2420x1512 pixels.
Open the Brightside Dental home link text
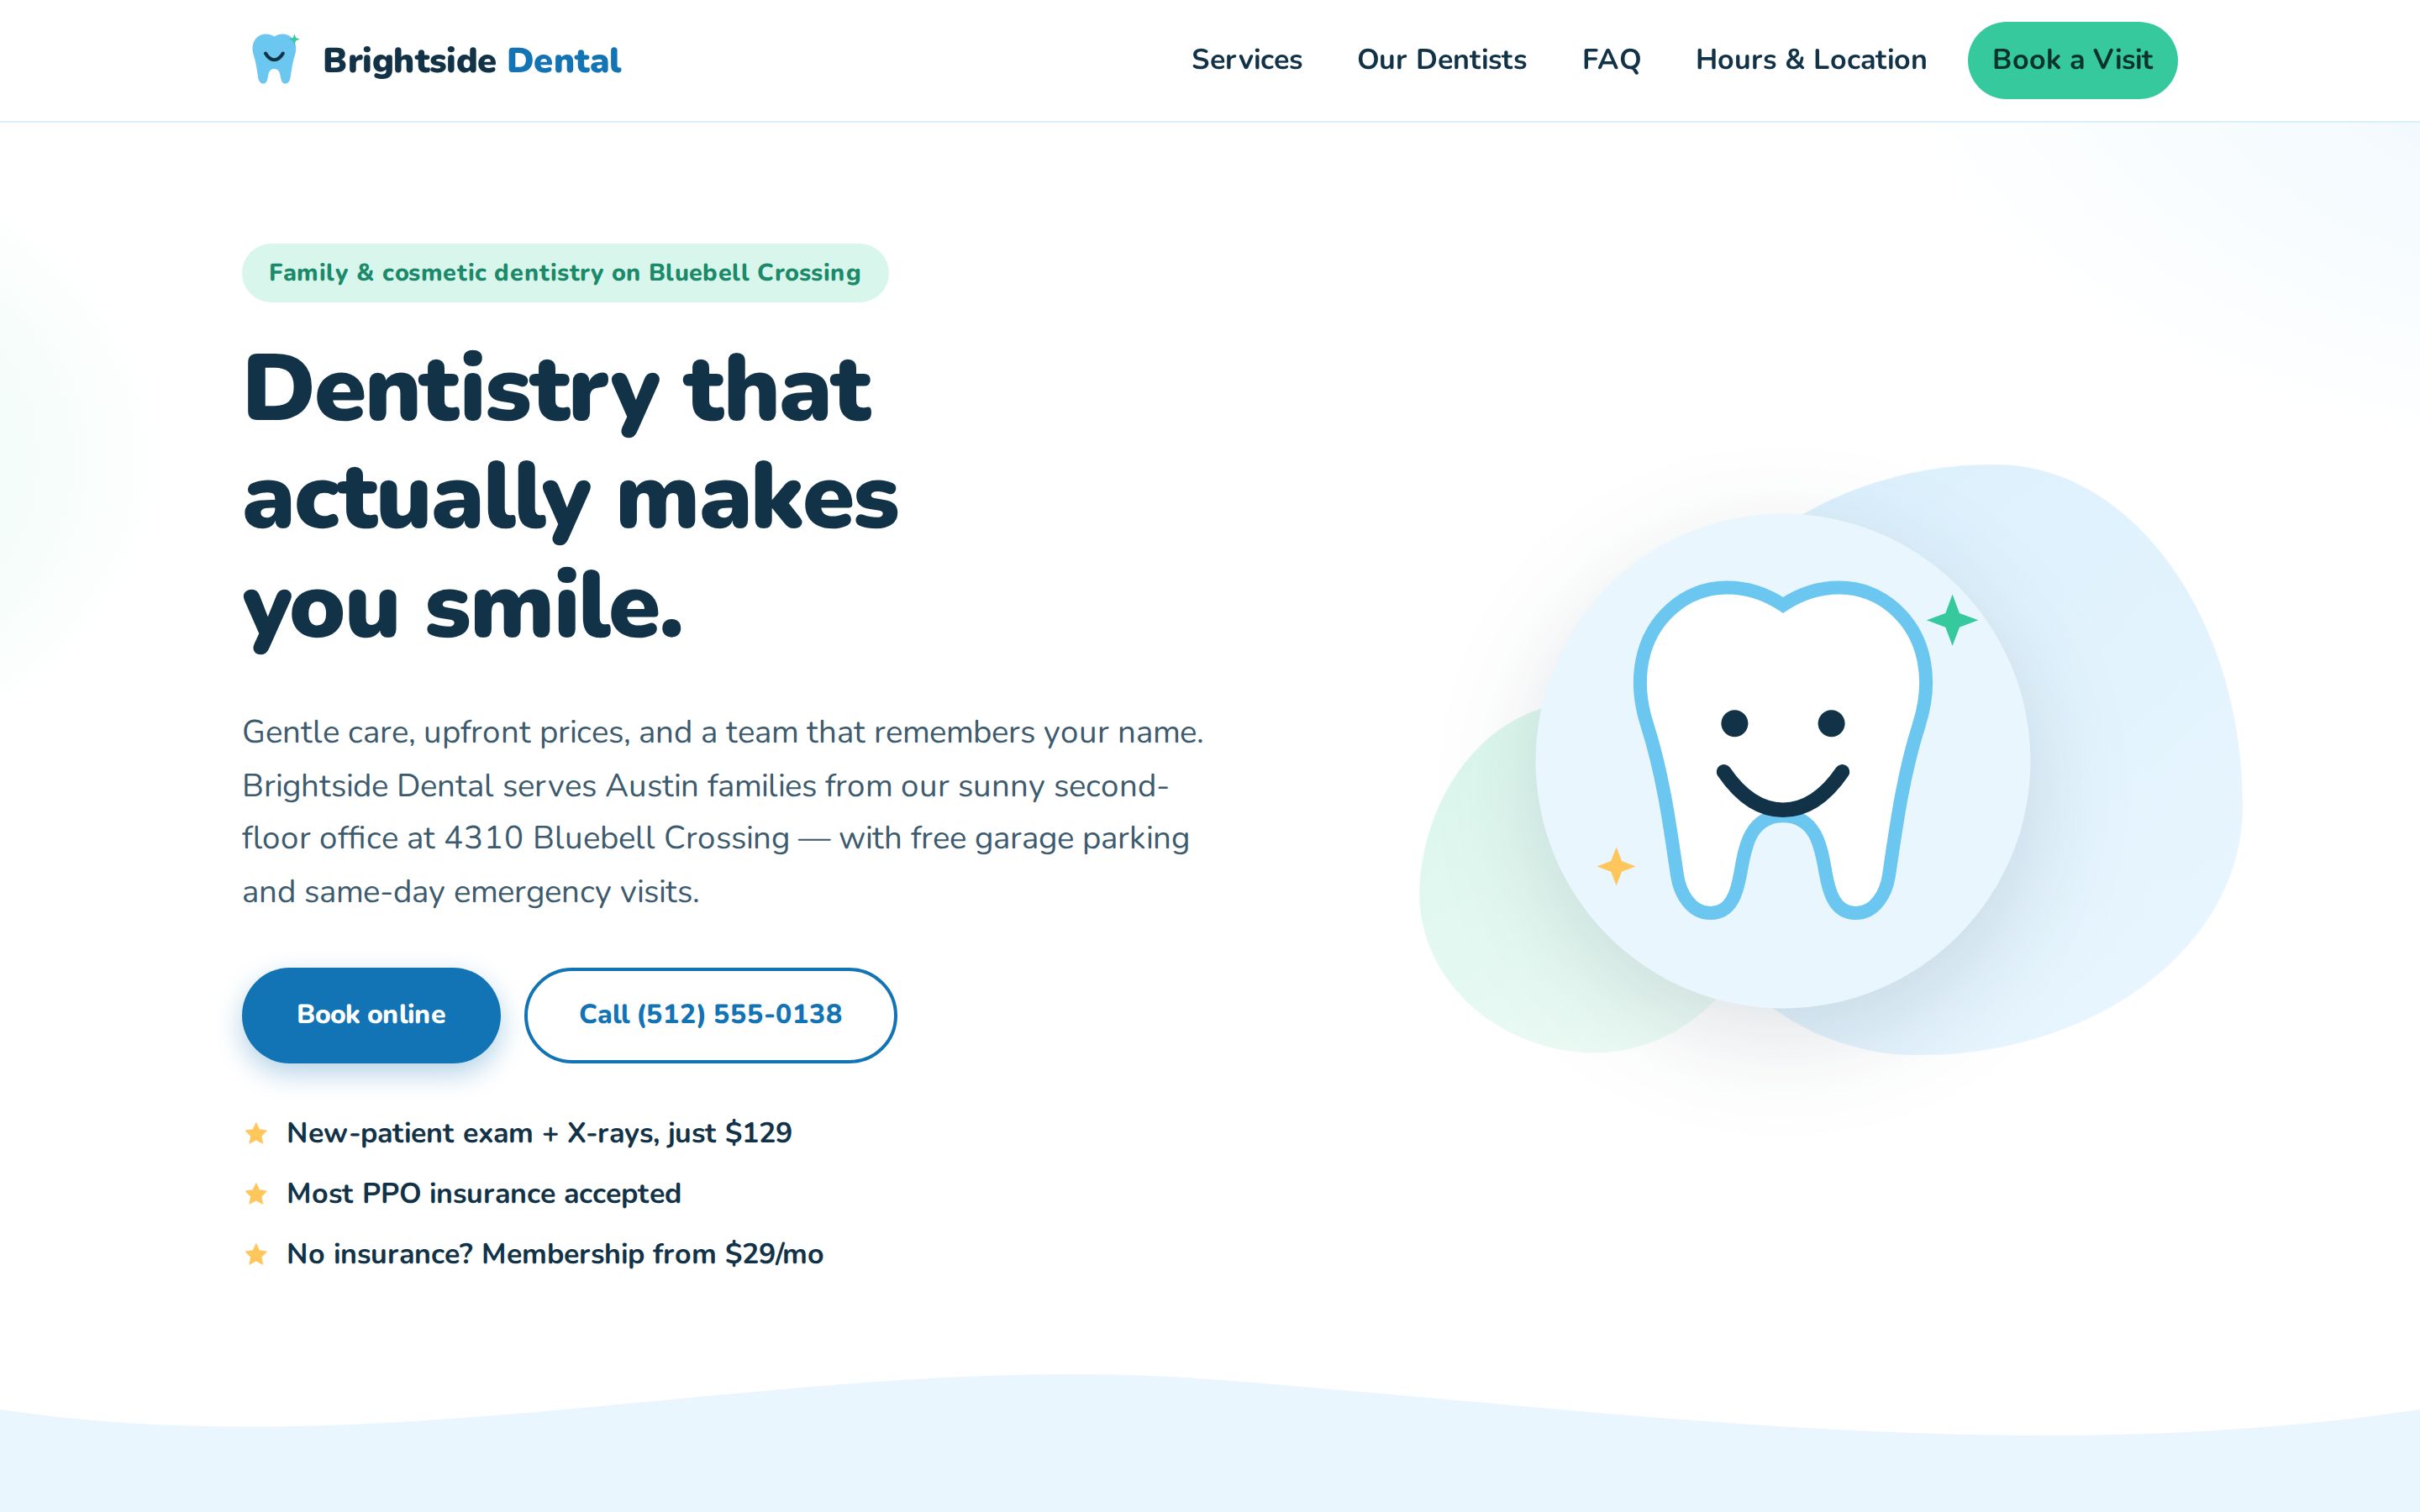471,60
